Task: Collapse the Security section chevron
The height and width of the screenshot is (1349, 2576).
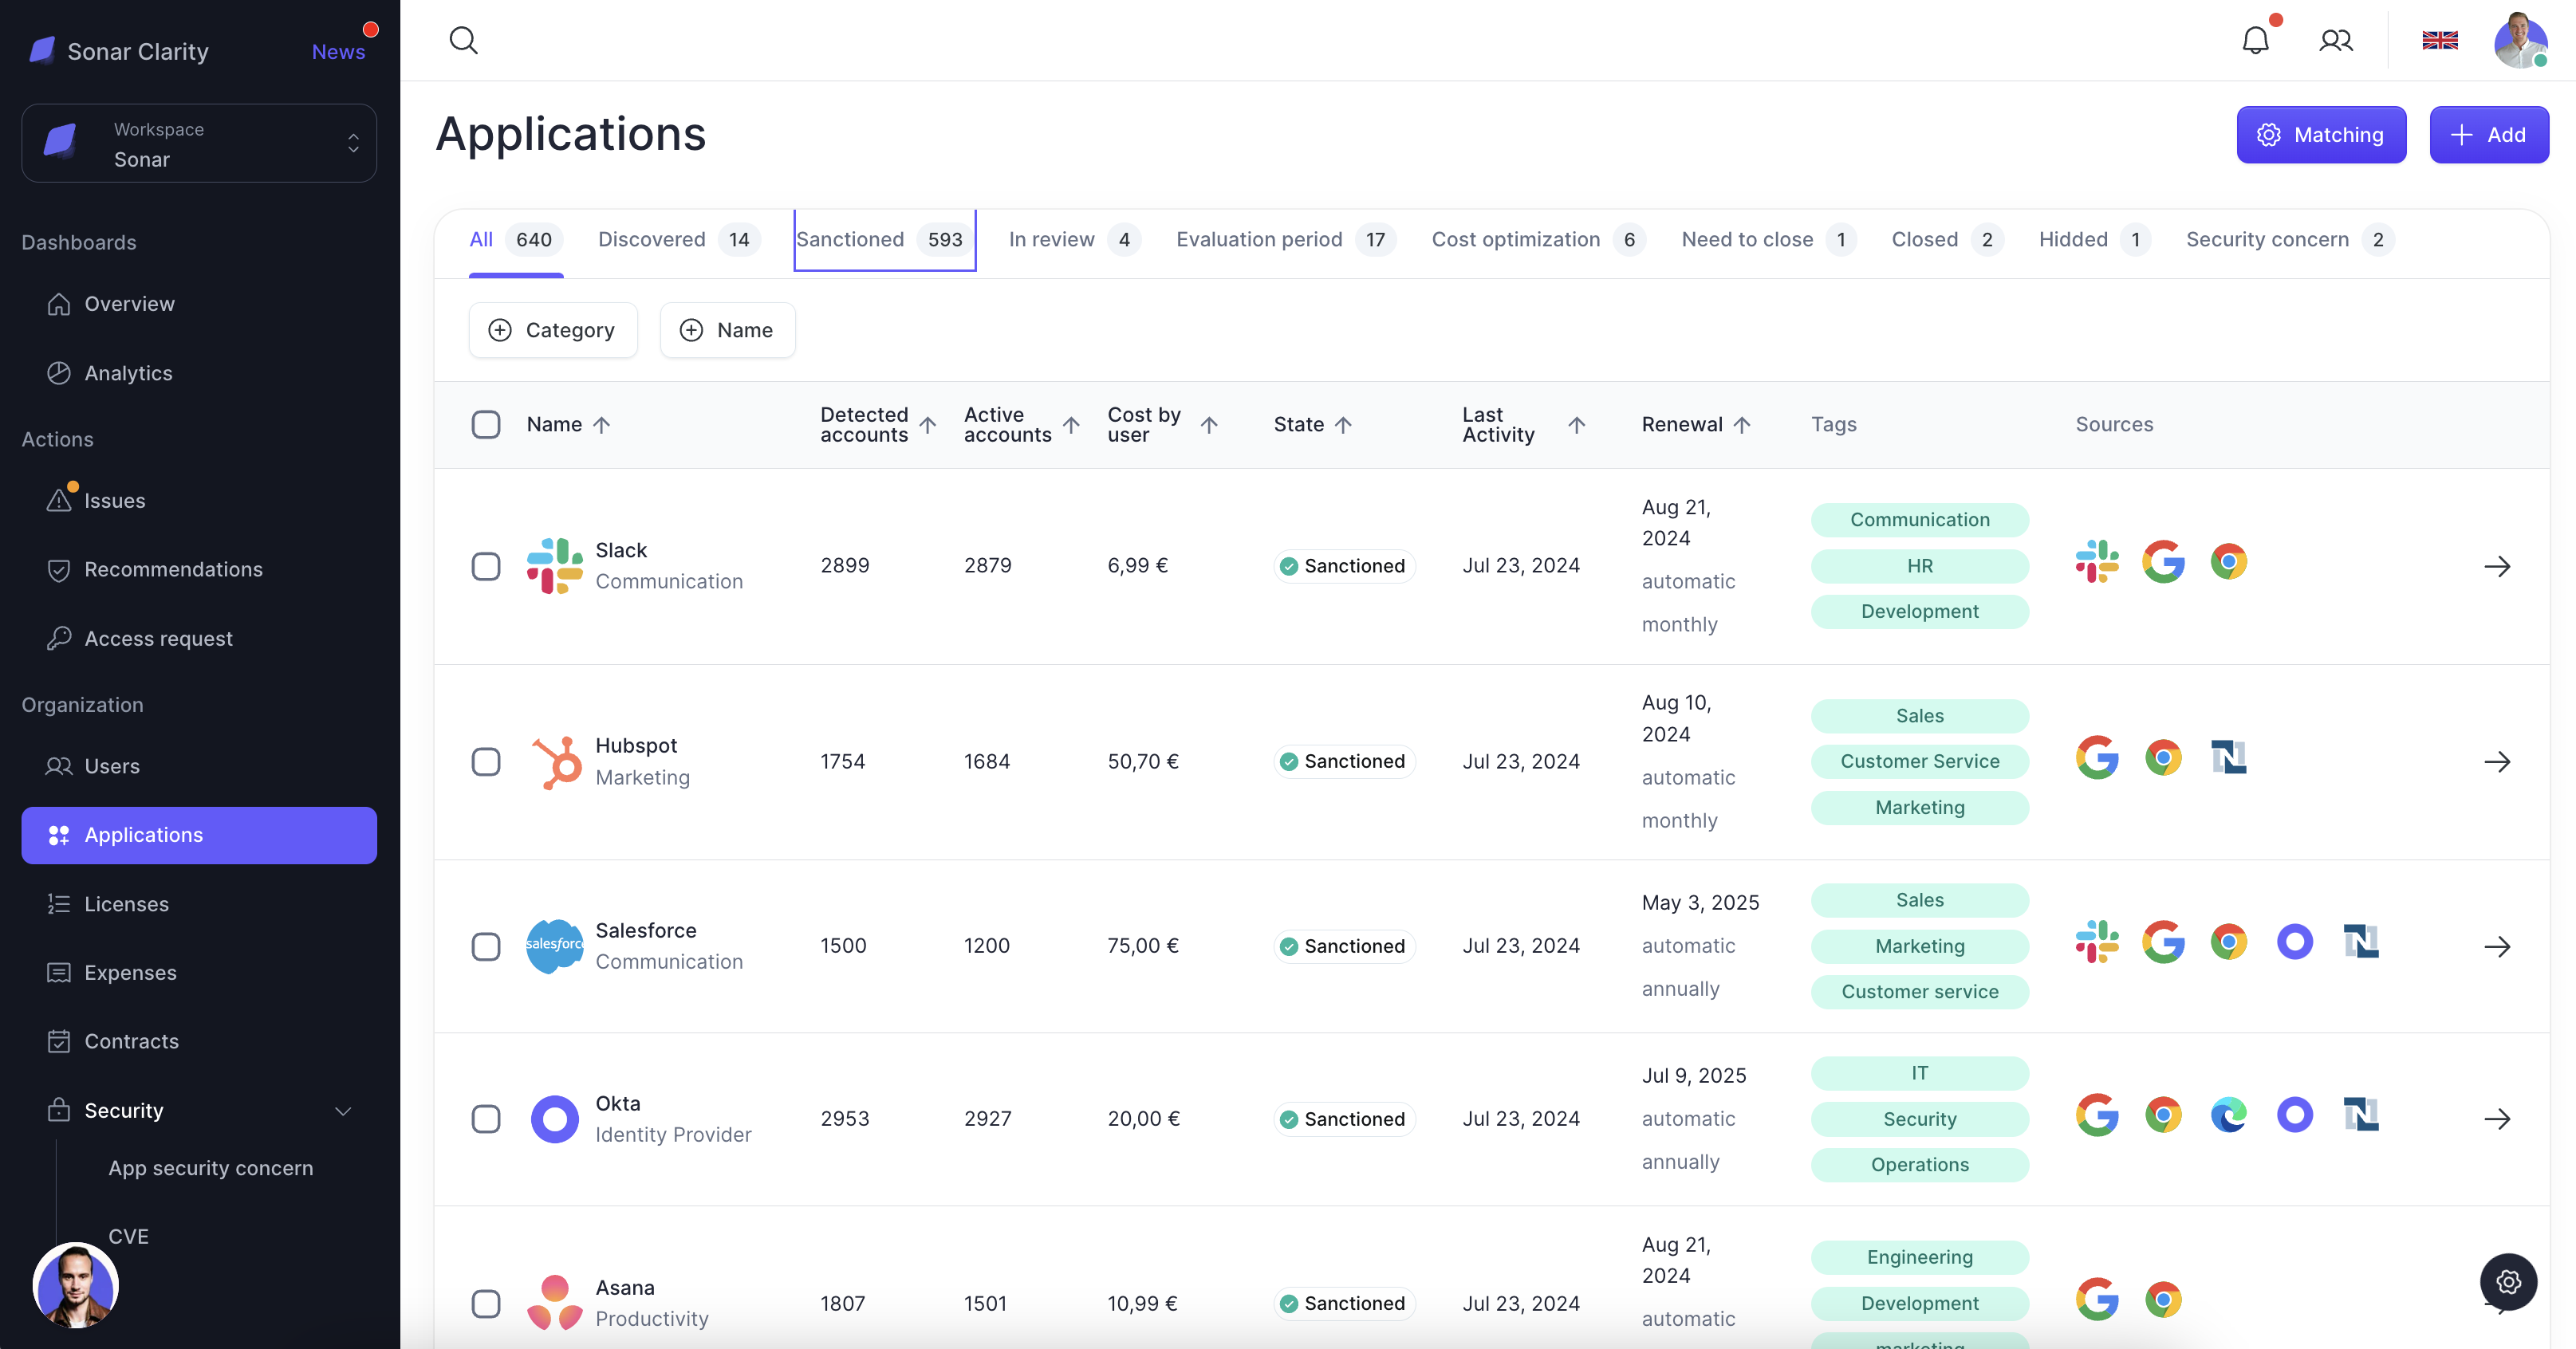Action: 343,1110
